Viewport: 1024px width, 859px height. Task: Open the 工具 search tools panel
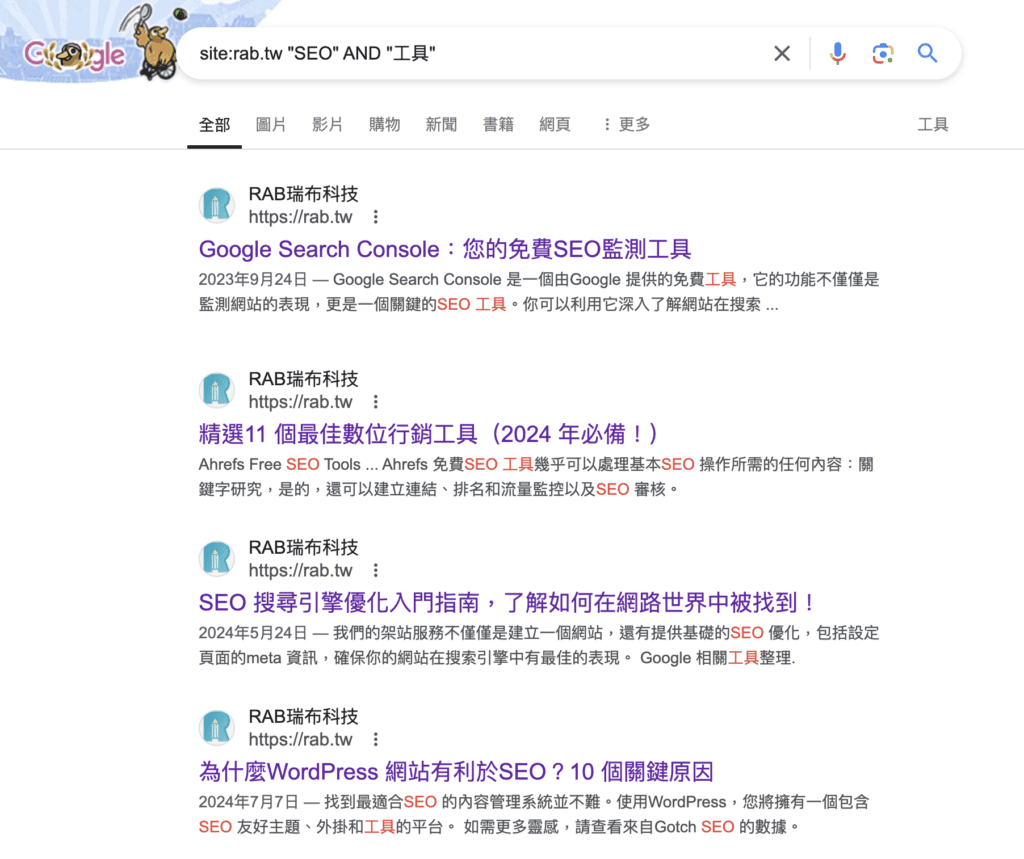point(934,124)
